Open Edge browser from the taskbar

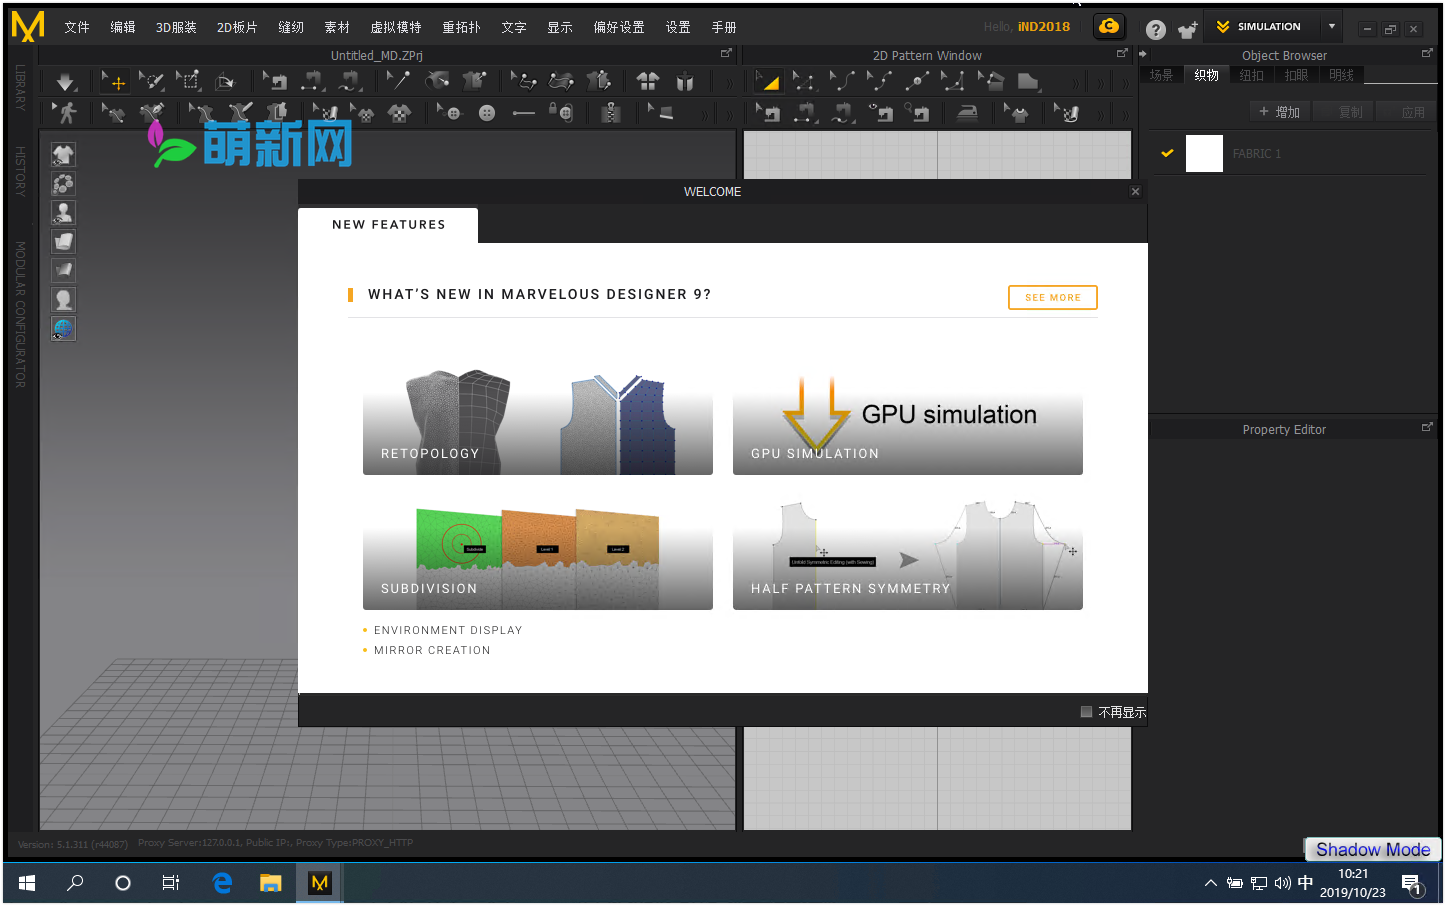click(222, 883)
